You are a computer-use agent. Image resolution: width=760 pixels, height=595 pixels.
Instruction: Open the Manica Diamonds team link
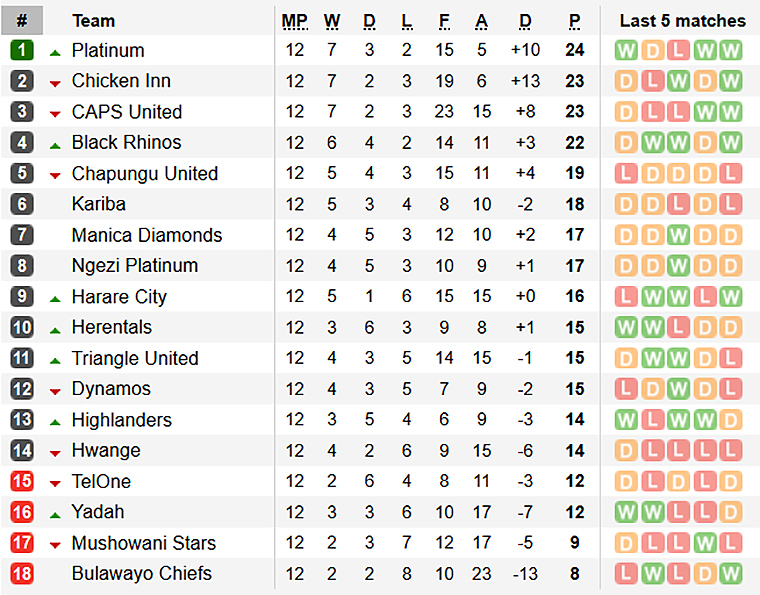pyautogui.click(x=147, y=235)
